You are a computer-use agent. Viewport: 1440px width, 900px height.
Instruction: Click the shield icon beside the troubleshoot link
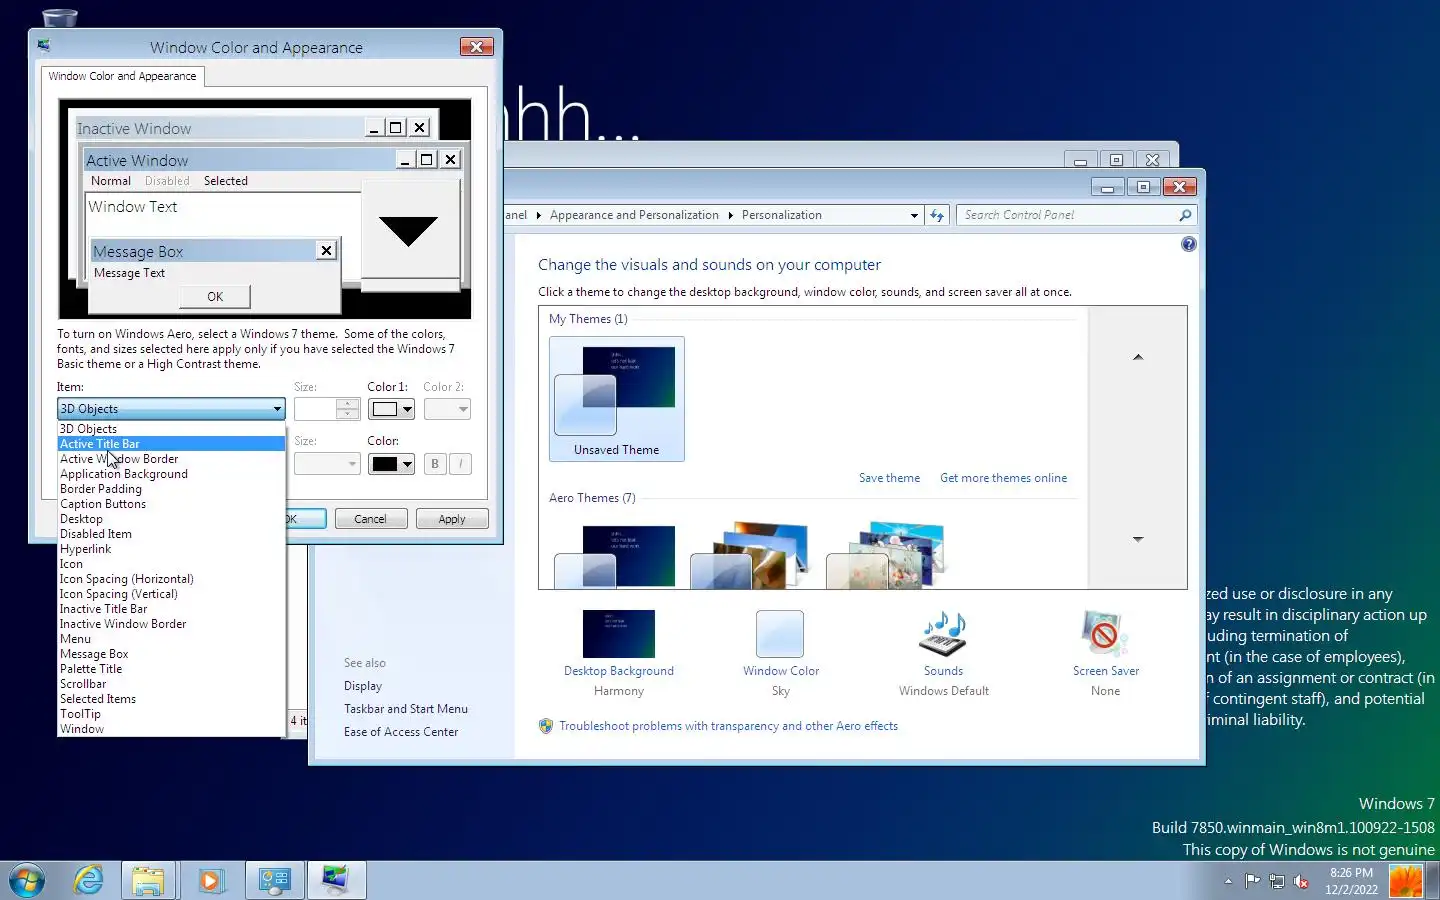click(546, 726)
